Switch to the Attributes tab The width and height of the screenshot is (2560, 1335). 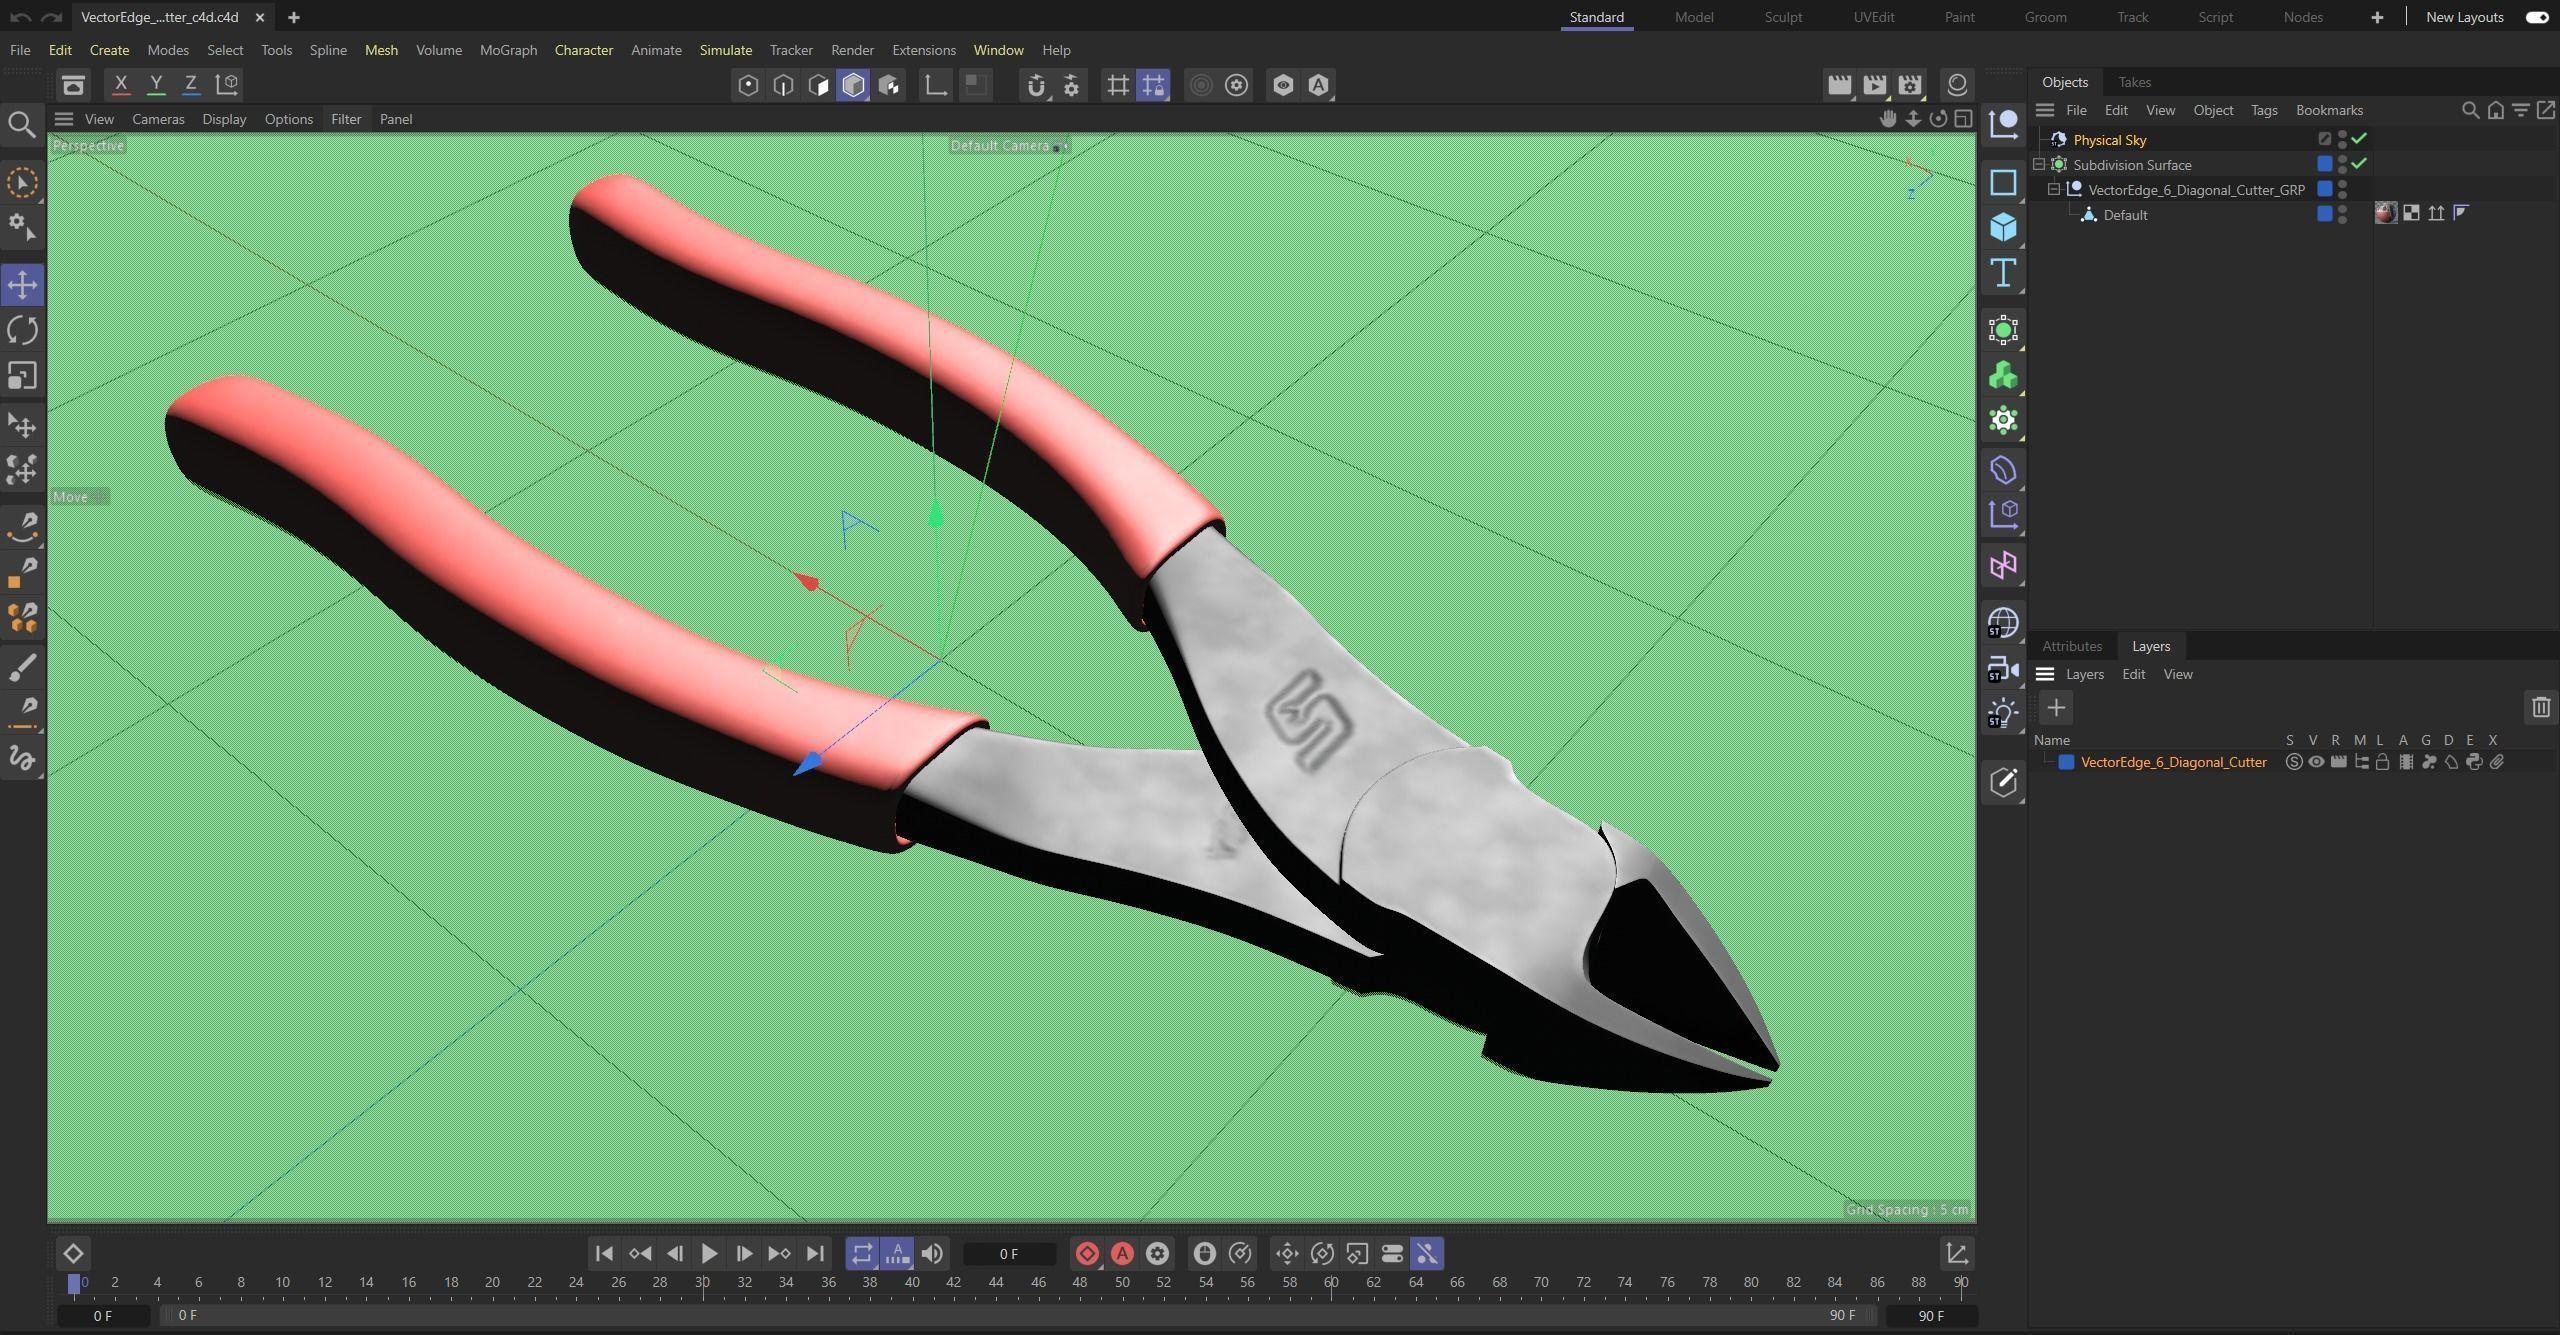tap(2072, 646)
